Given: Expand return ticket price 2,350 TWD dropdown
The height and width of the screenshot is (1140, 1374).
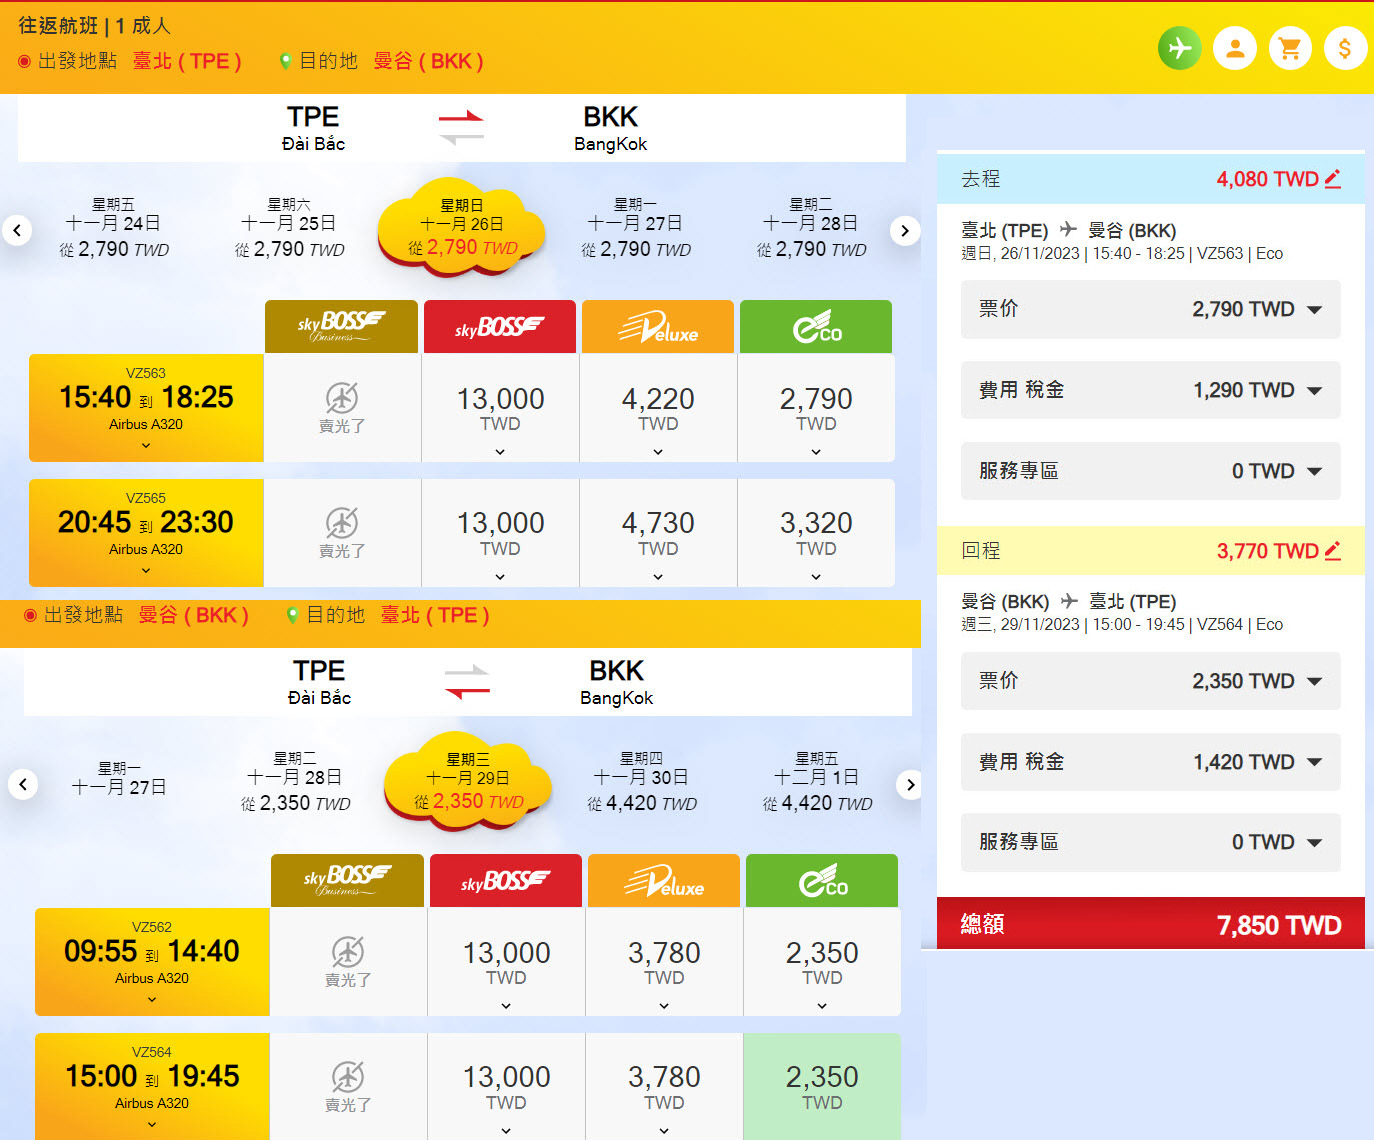Looking at the screenshot, I should 1150,681.
